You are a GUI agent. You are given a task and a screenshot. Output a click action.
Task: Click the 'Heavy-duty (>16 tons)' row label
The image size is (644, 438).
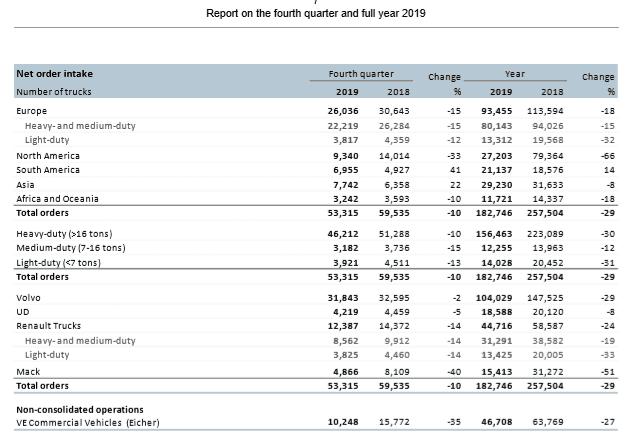(x=64, y=234)
